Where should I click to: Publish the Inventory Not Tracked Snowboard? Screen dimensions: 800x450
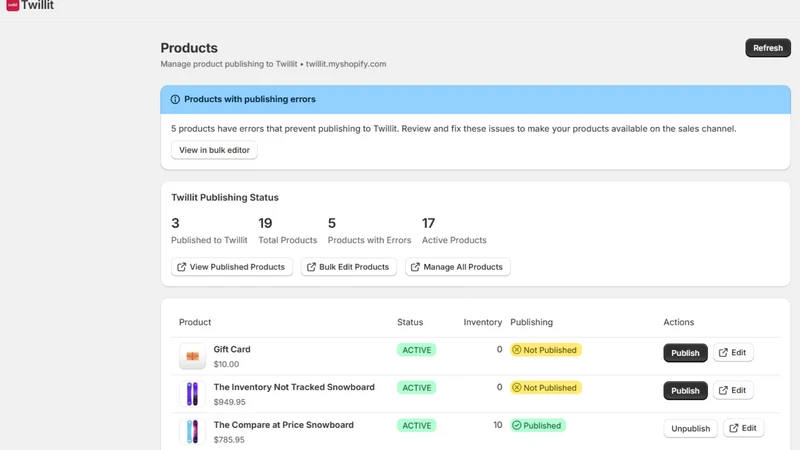tap(685, 391)
